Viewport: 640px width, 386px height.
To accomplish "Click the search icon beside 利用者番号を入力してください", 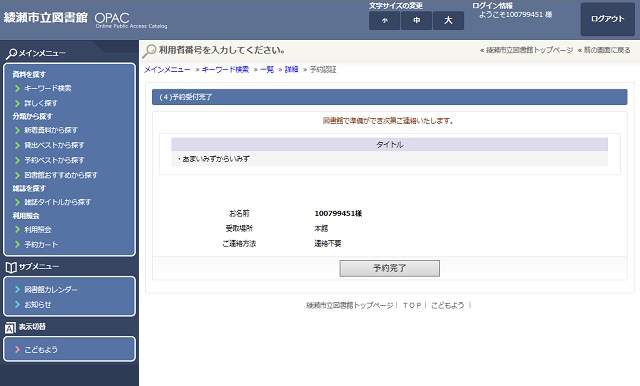I will (149, 51).
